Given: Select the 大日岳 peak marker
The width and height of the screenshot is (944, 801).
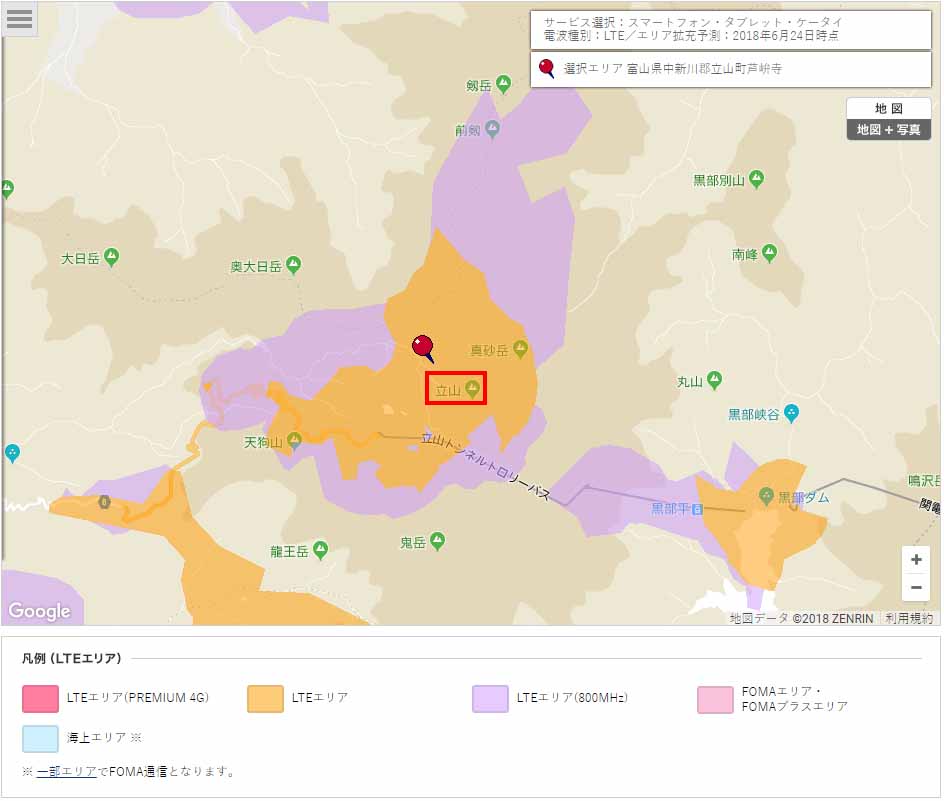Looking at the screenshot, I should tap(112, 257).
